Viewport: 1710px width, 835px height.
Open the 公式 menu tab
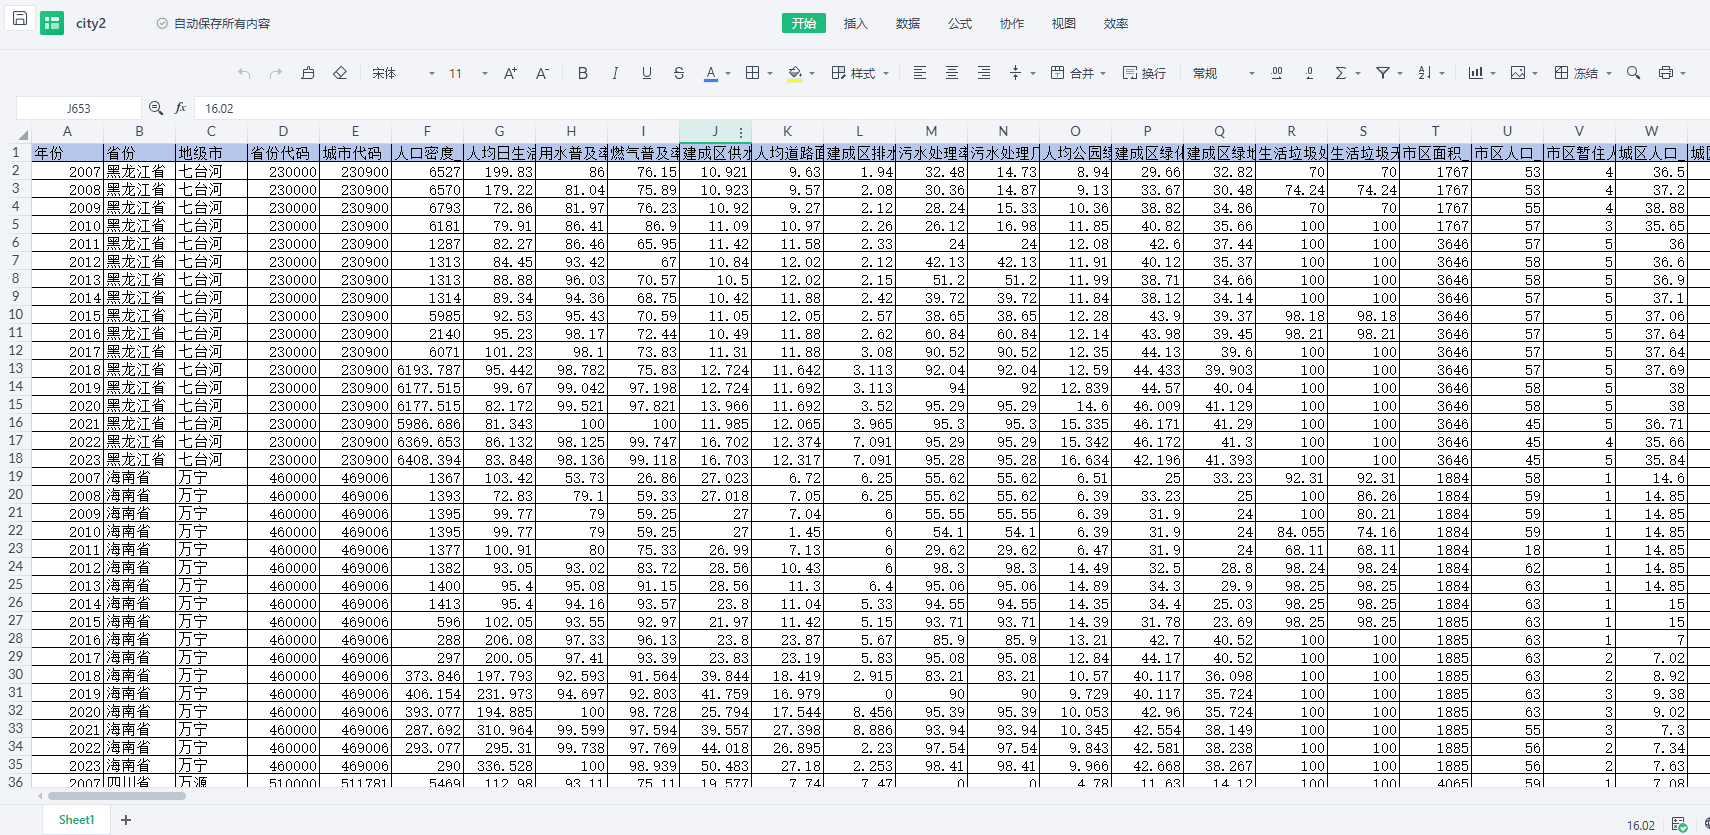(x=959, y=23)
